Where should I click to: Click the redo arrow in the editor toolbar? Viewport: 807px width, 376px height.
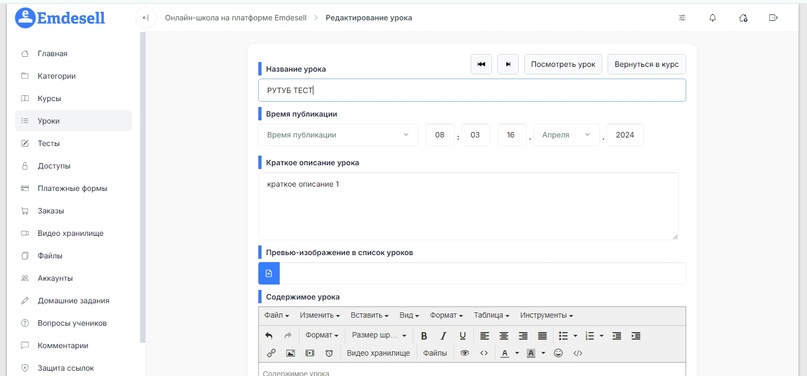click(x=288, y=336)
